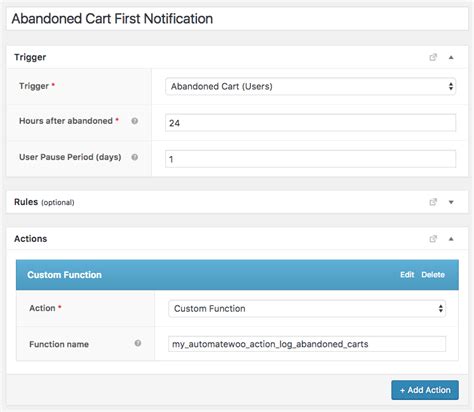Image resolution: width=474 pixels, height=412 pixels.
Task: Show help for Hours after abandoned
Action: tap(135, 121)
